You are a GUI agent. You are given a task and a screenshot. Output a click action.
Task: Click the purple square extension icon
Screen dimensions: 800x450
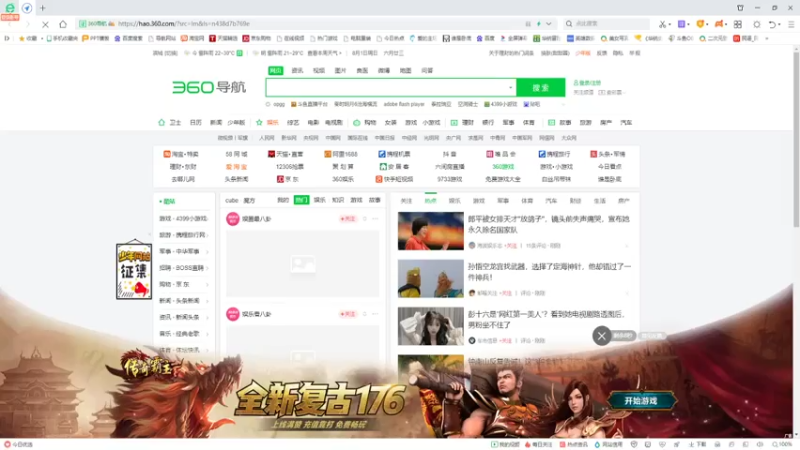tap(681, 24)
